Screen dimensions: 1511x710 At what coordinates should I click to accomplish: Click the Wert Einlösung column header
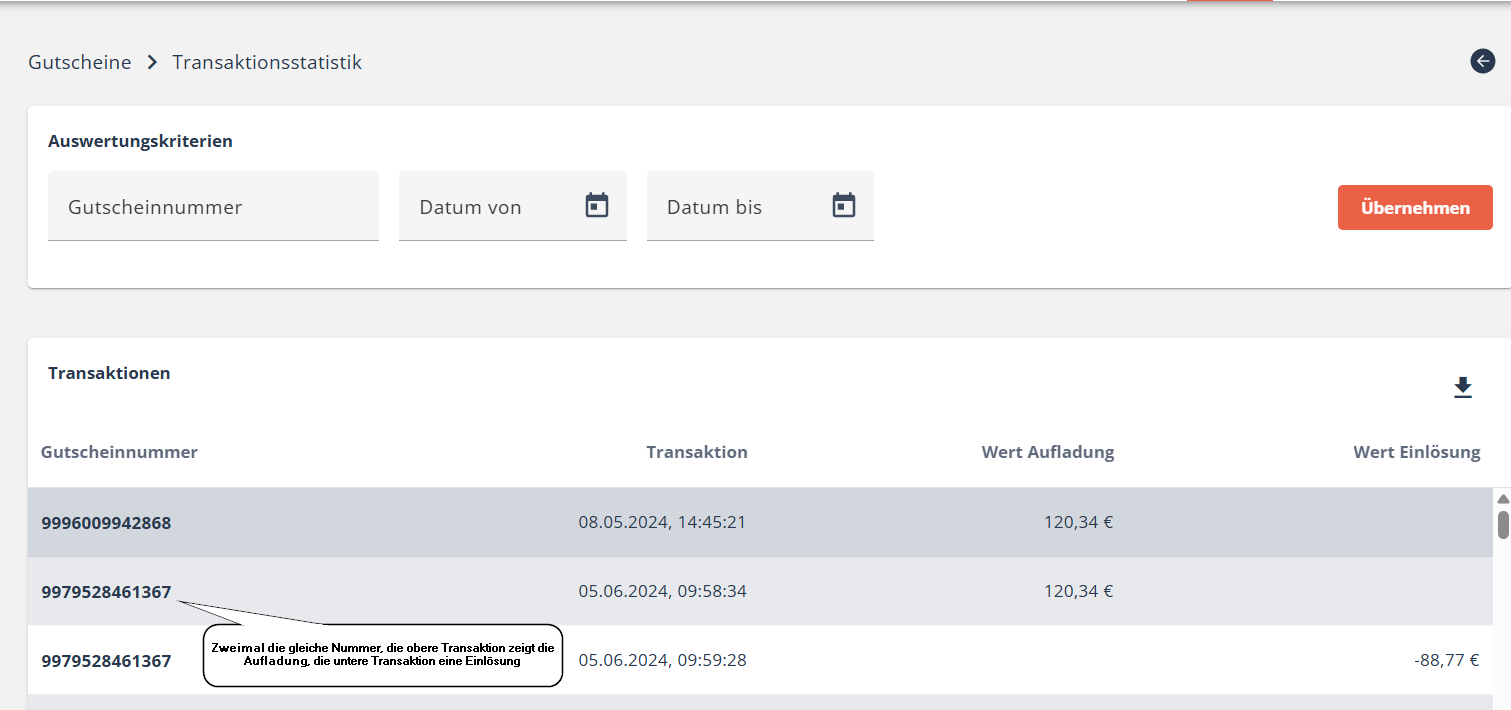(x=1417, y=452)
